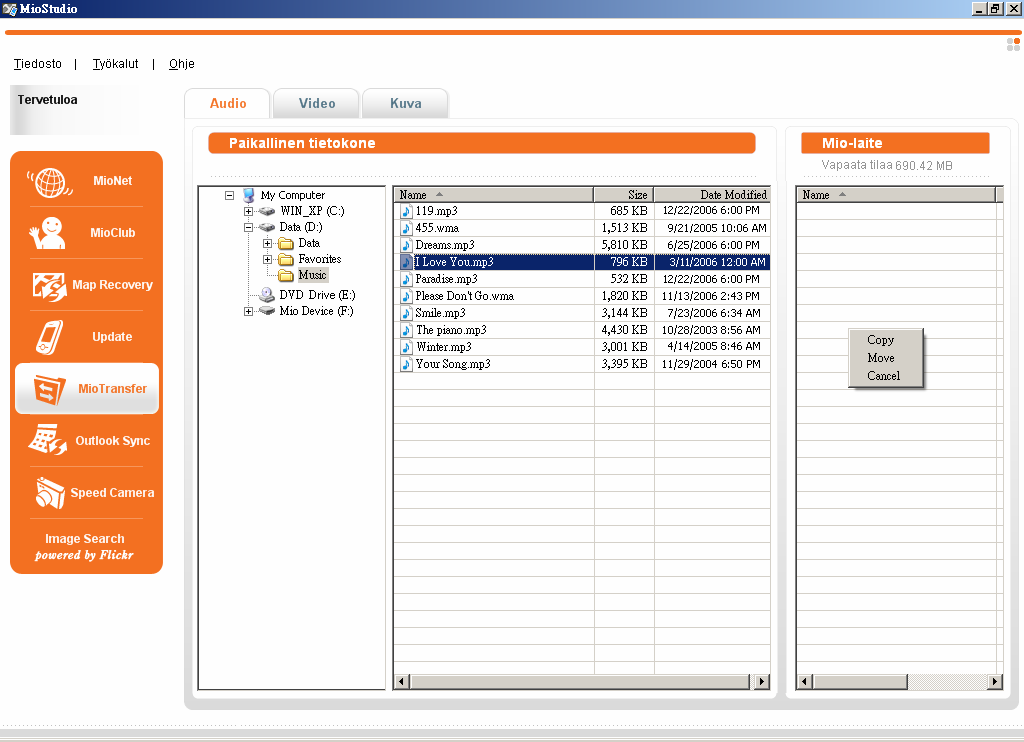
Task: Click the Data (D:) drive icon
Action: click(x=266, y=227)
